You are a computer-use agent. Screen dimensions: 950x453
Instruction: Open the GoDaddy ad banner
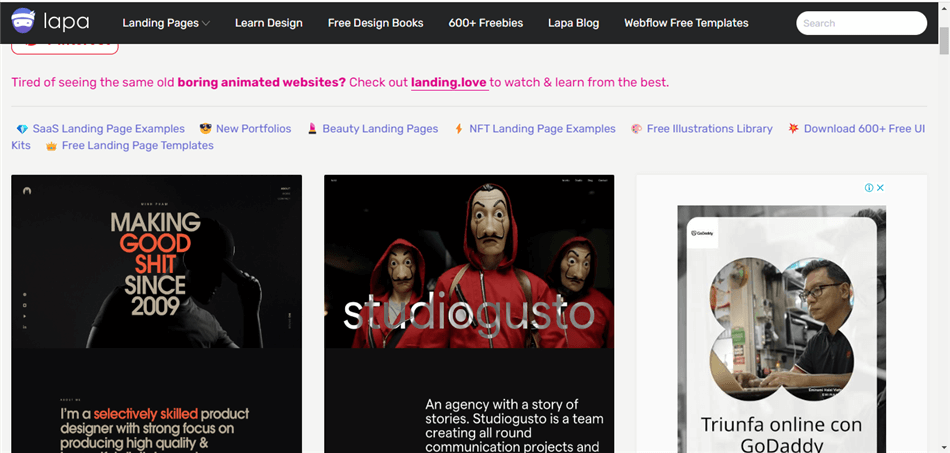click(x=782, y=329)
